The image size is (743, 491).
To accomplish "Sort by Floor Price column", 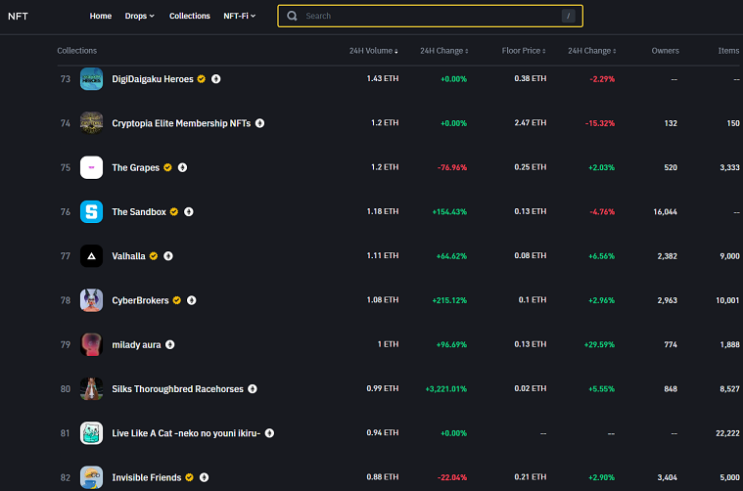I will 524,51.
